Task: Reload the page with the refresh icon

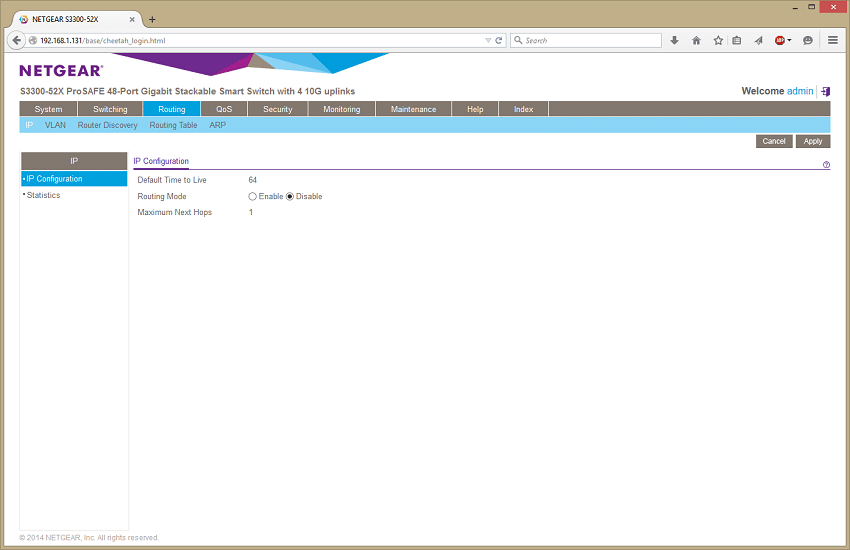Action: (x=499, y=41)
